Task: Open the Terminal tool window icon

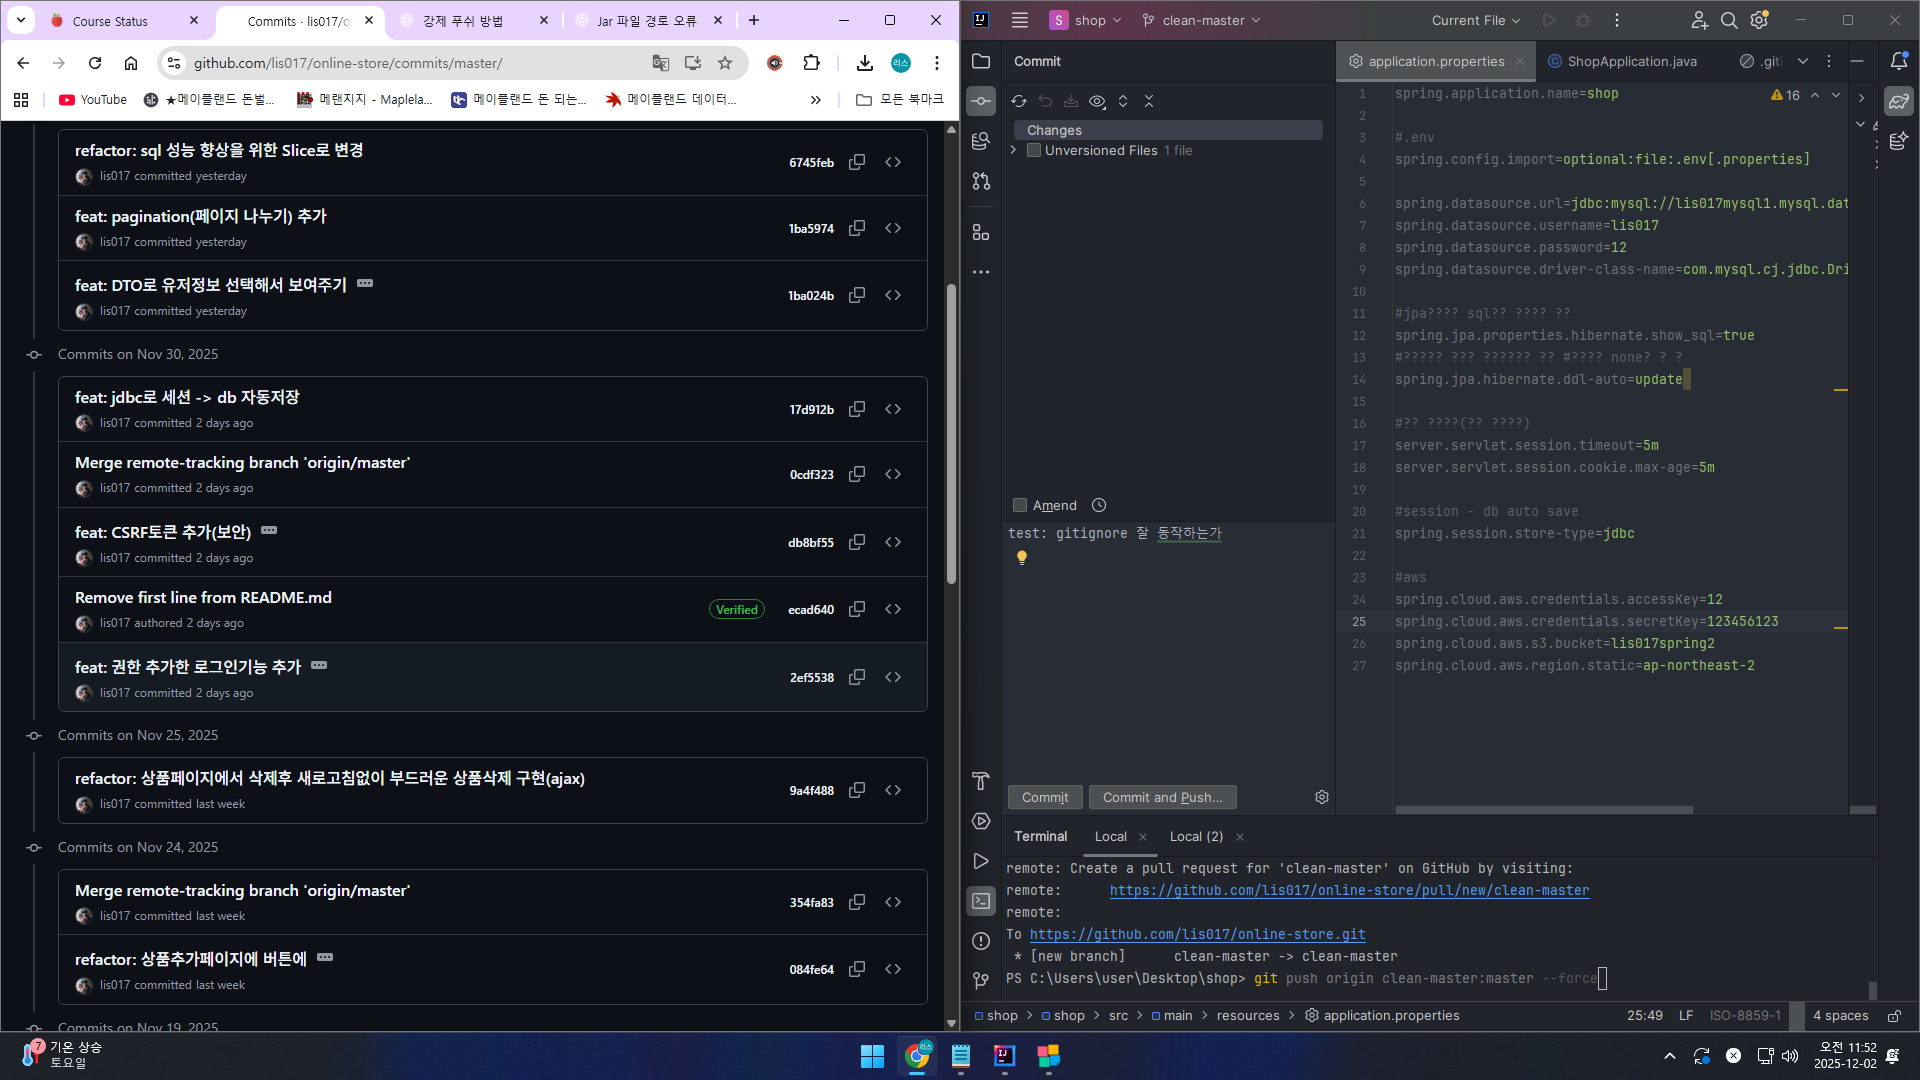Action: click(981, 901)
